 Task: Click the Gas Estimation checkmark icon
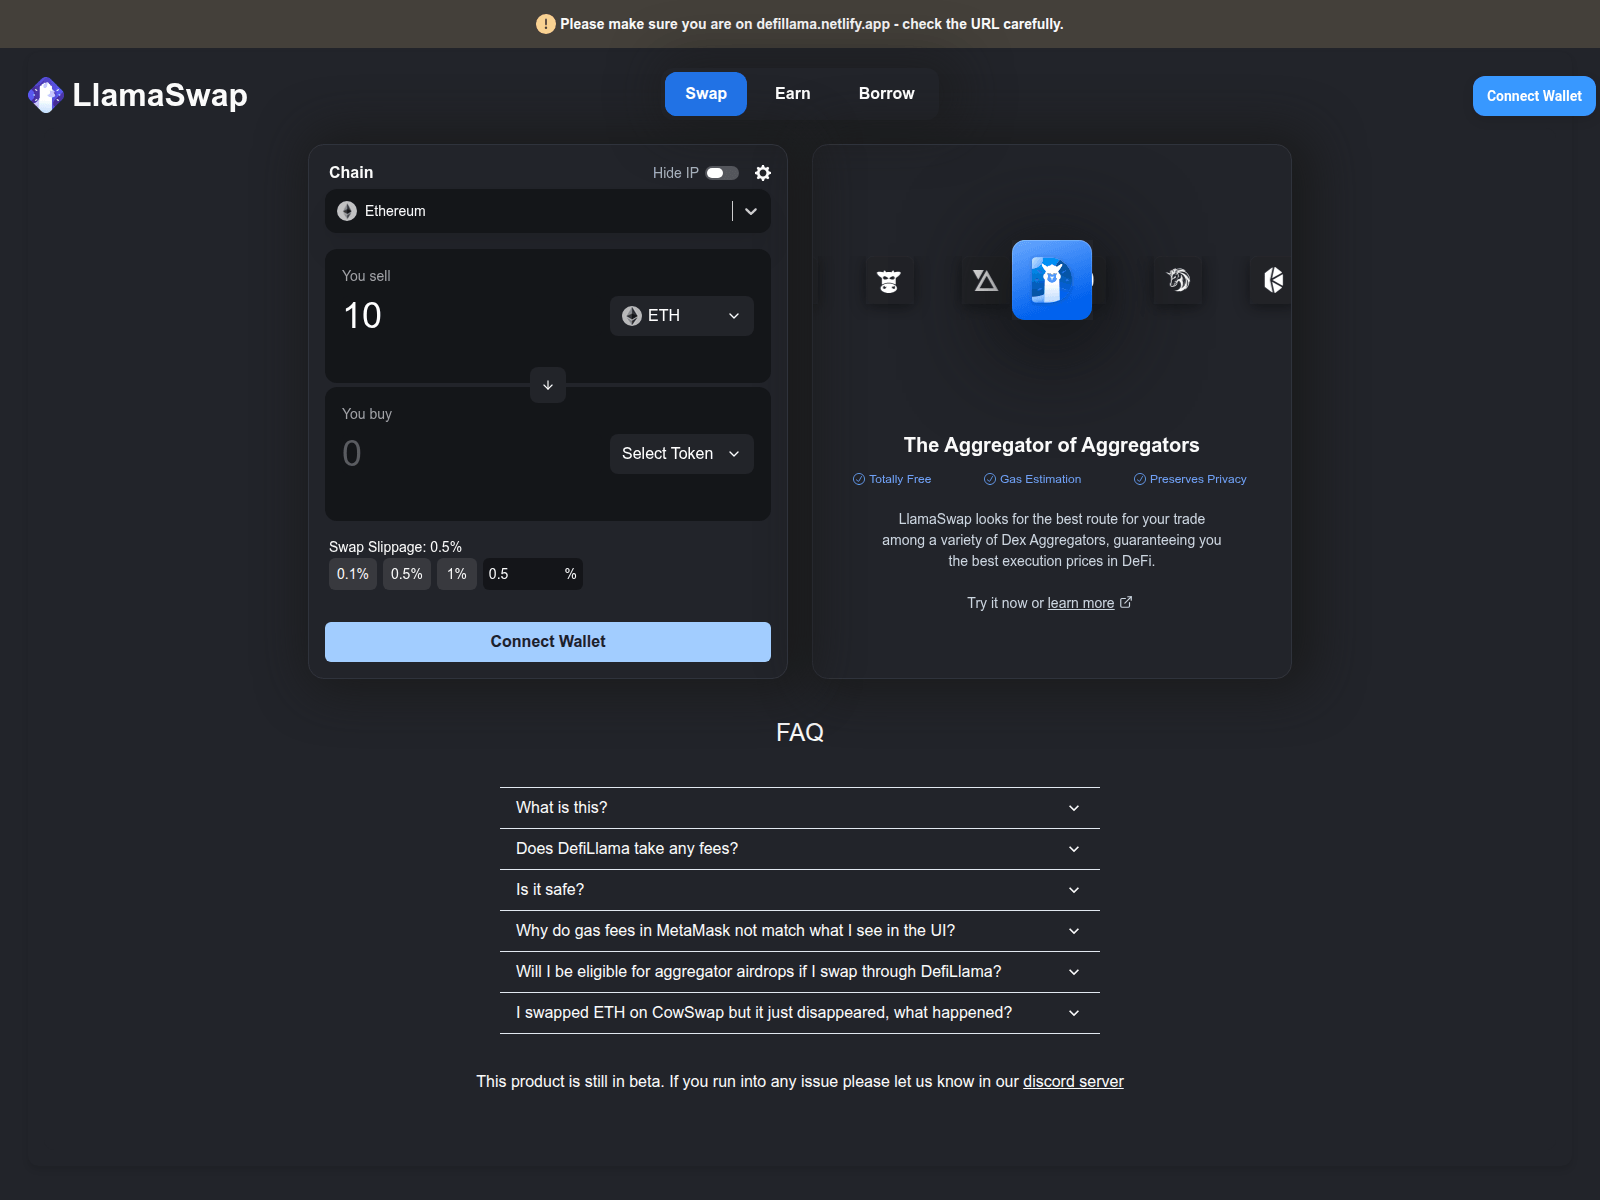tap(990, 479)
